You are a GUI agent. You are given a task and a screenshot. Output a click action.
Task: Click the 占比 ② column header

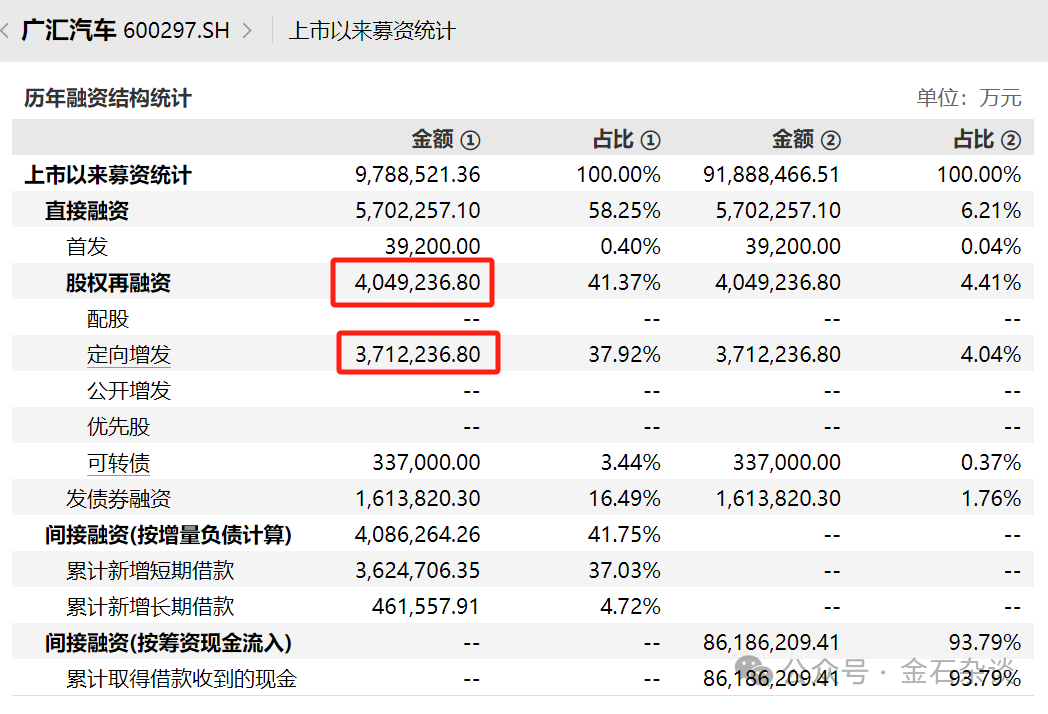pos(987,139)
